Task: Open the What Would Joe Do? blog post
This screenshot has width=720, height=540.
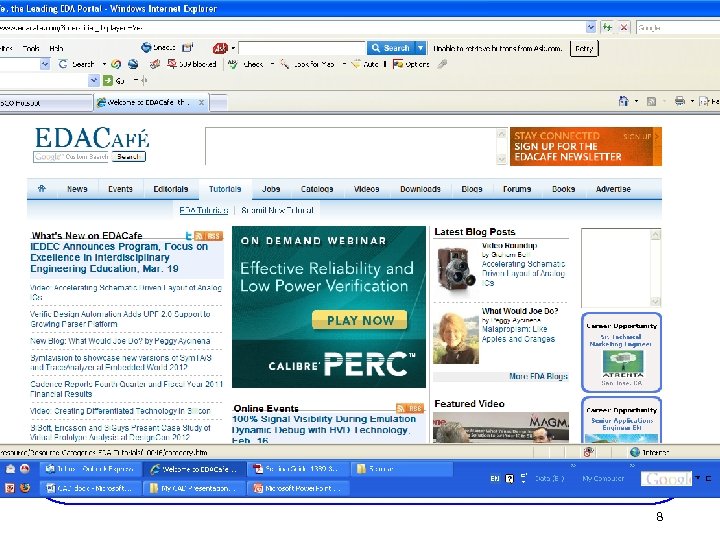Action: pos(520,311)
